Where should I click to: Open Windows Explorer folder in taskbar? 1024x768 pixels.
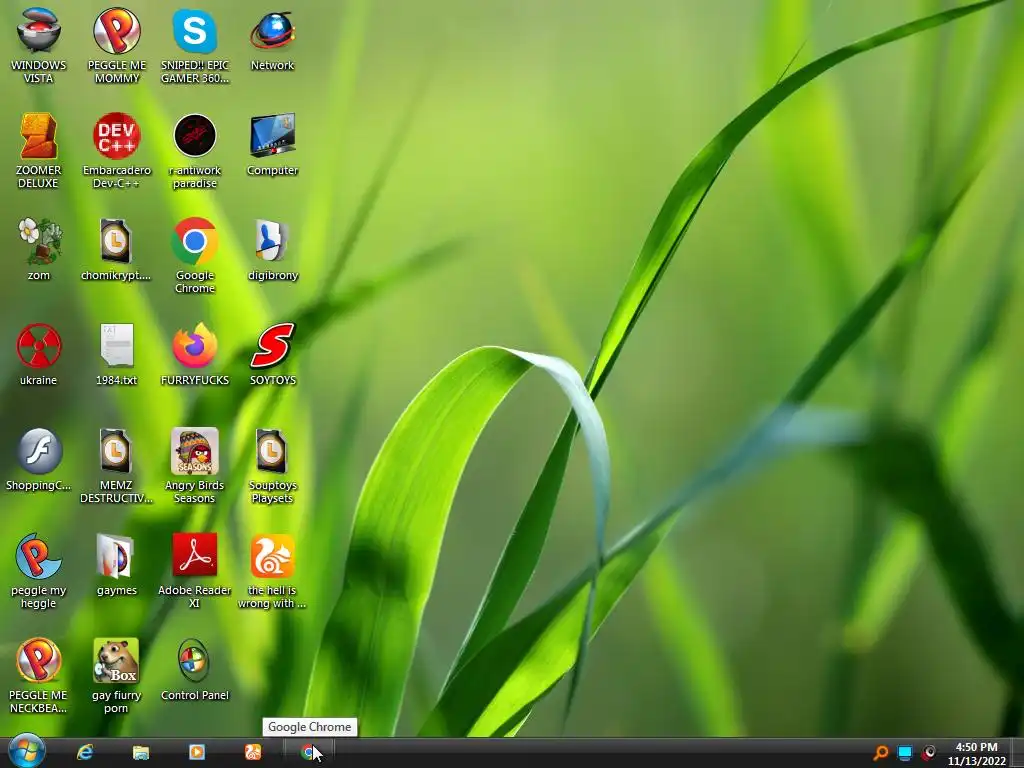pos(141,752)
